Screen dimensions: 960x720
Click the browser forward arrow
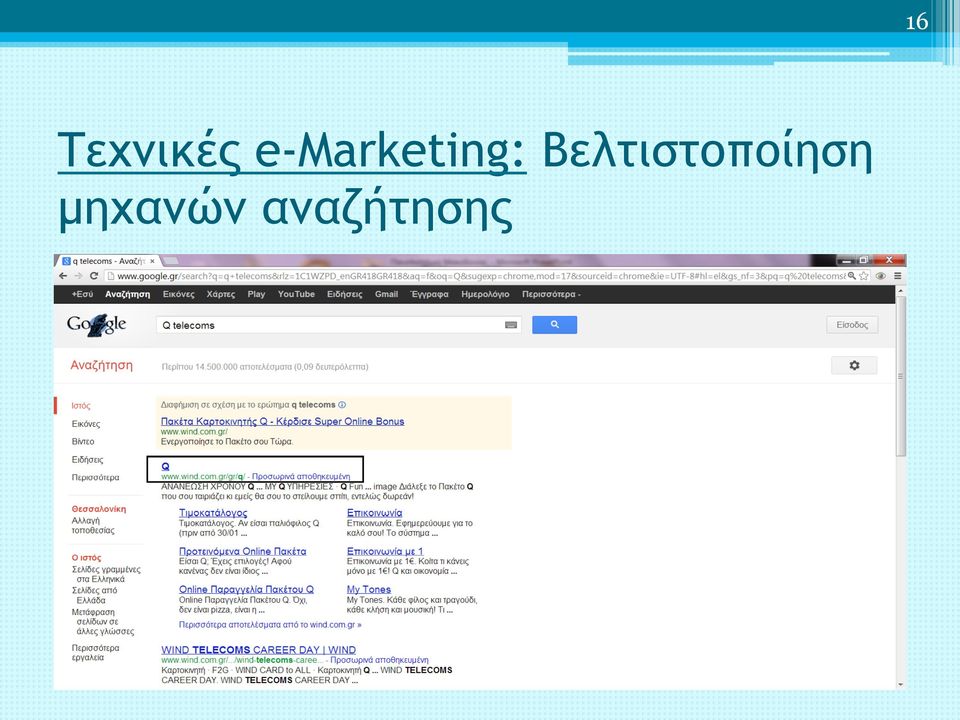(78, 276)
